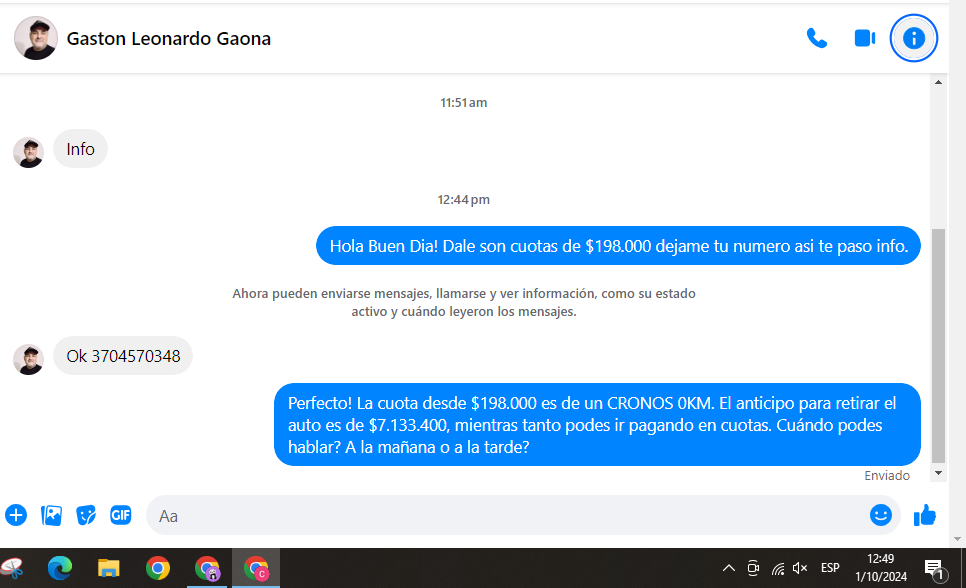The width and height of the screenshot is (966, 588).
Task: Send a thumbs-up like
Action: 925,515
